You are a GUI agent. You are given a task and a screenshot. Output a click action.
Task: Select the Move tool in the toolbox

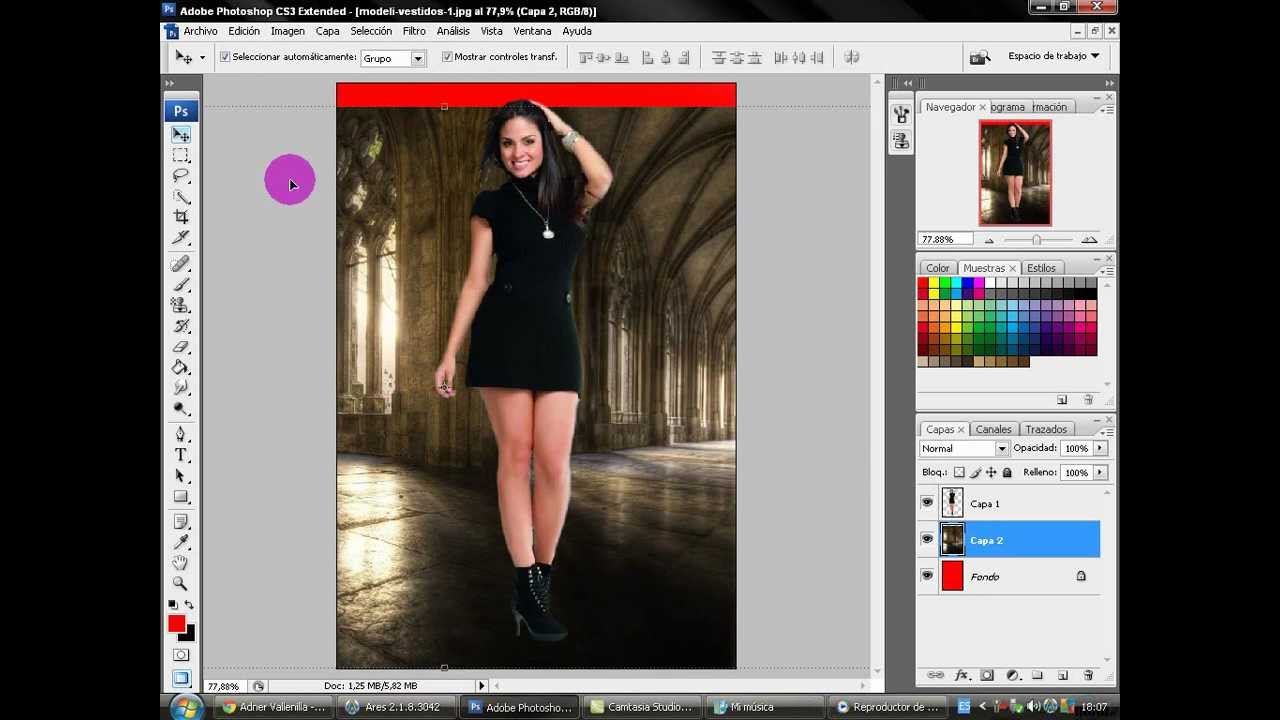pos(181,134)
